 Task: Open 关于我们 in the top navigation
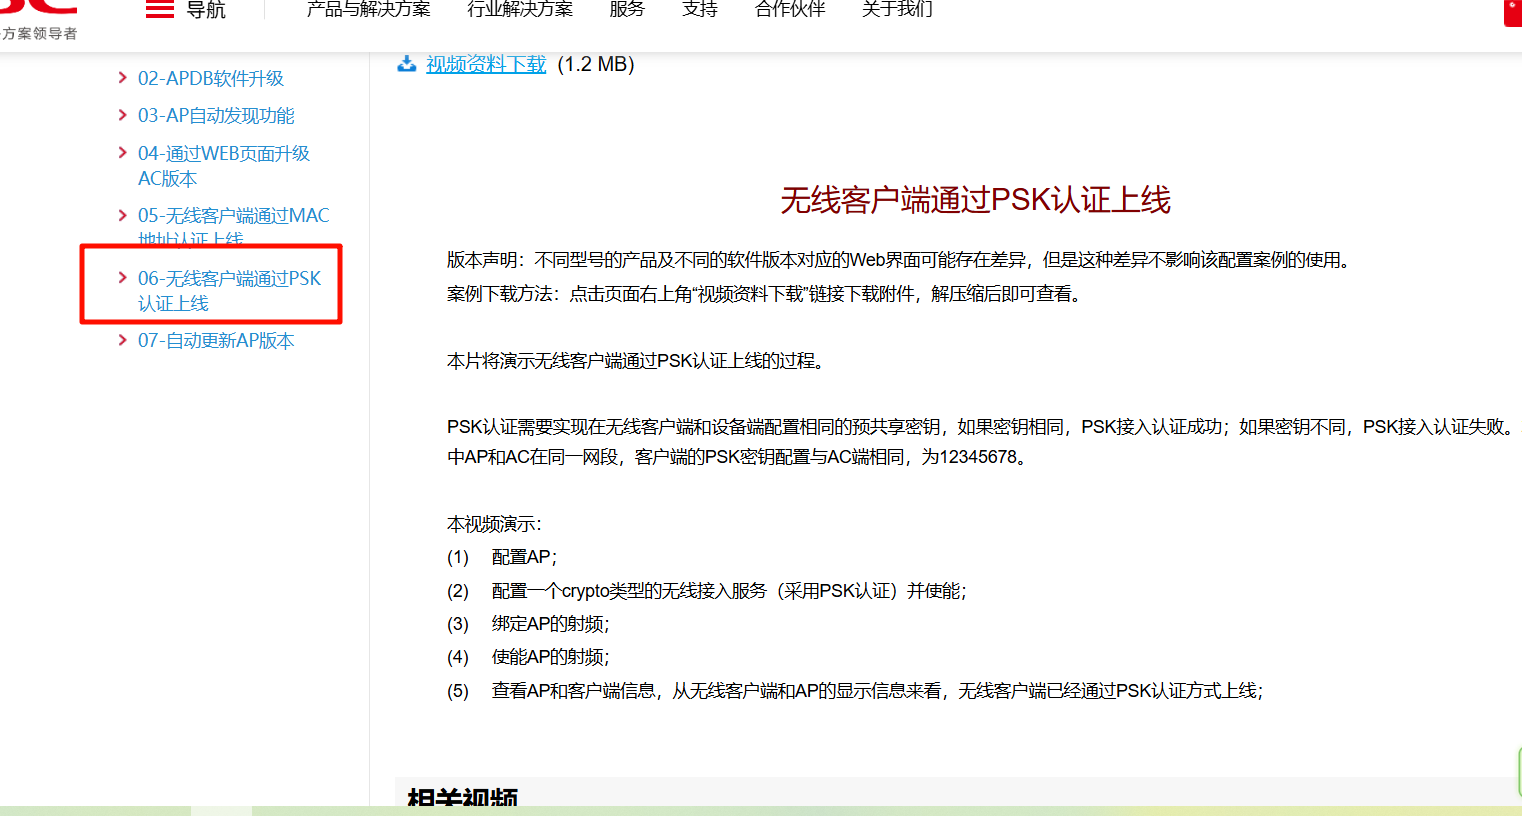pos(897,10)
